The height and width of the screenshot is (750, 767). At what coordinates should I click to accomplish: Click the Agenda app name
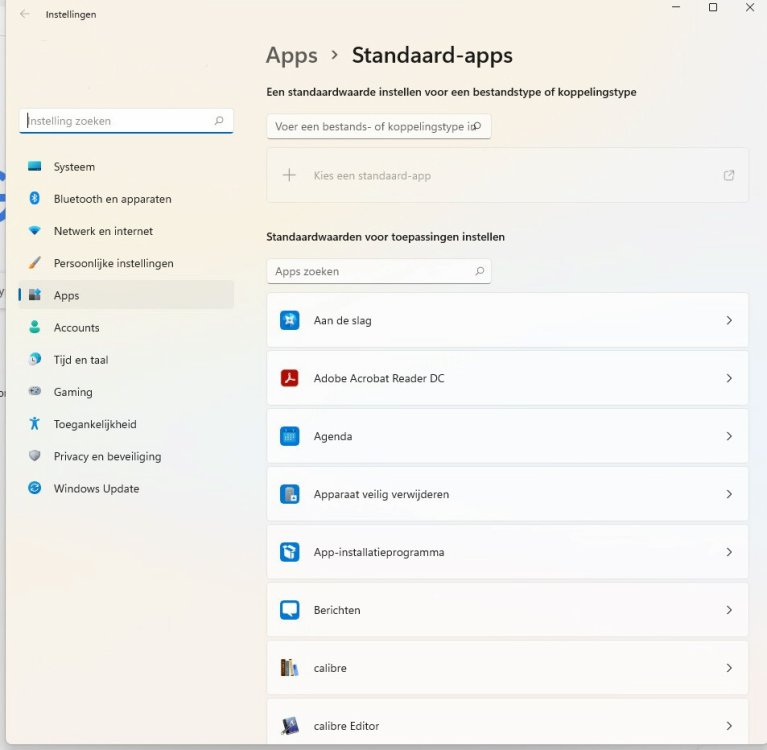tap(333, 436)
